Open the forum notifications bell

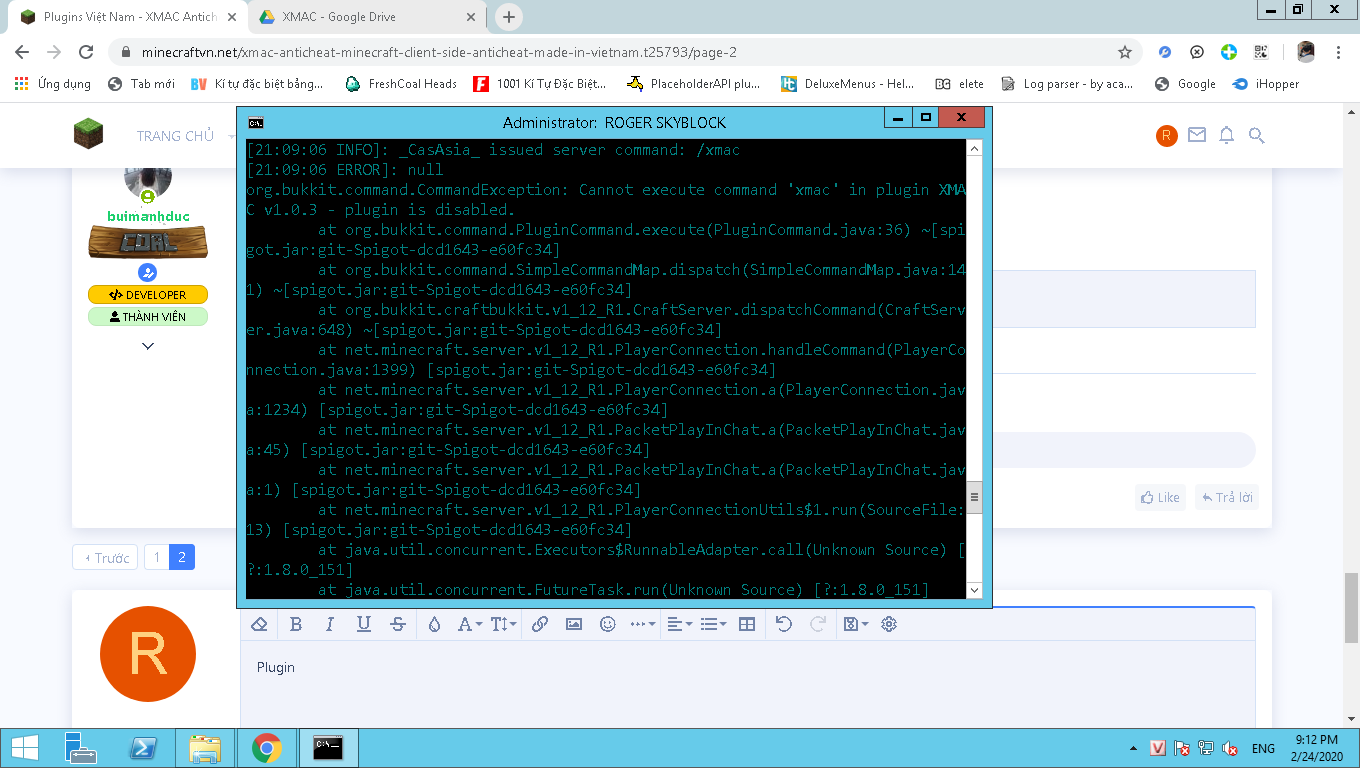tap(1226, 136)
